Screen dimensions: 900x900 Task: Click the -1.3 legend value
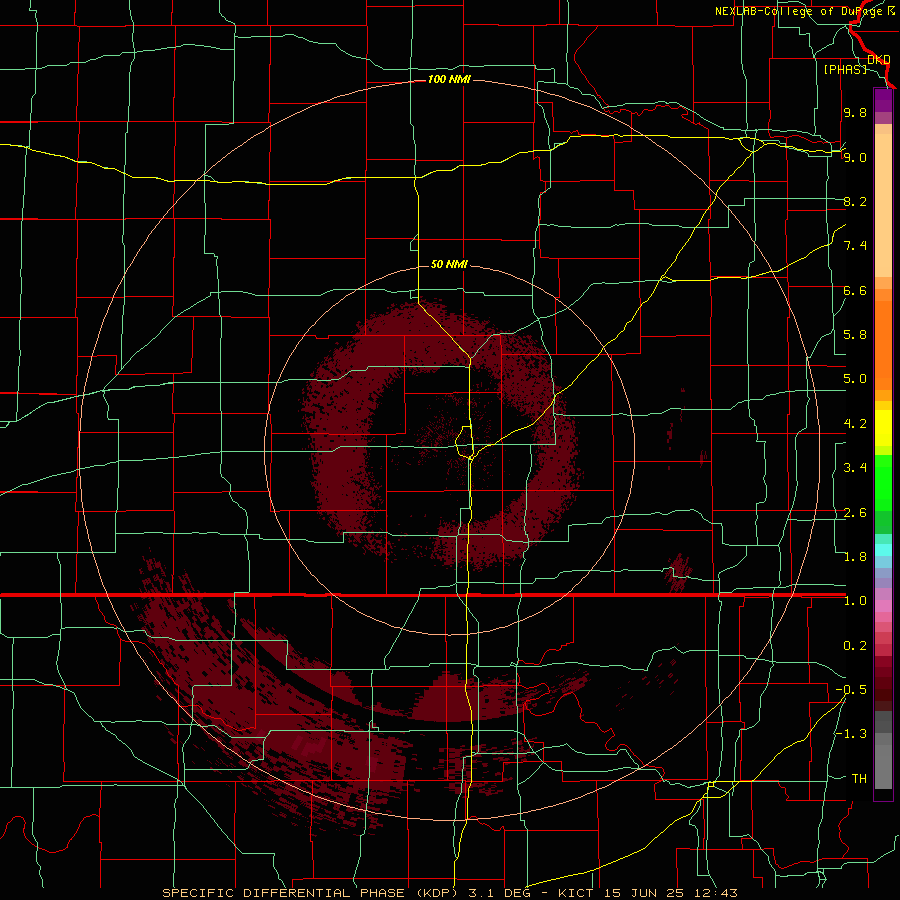coord(851,734)
